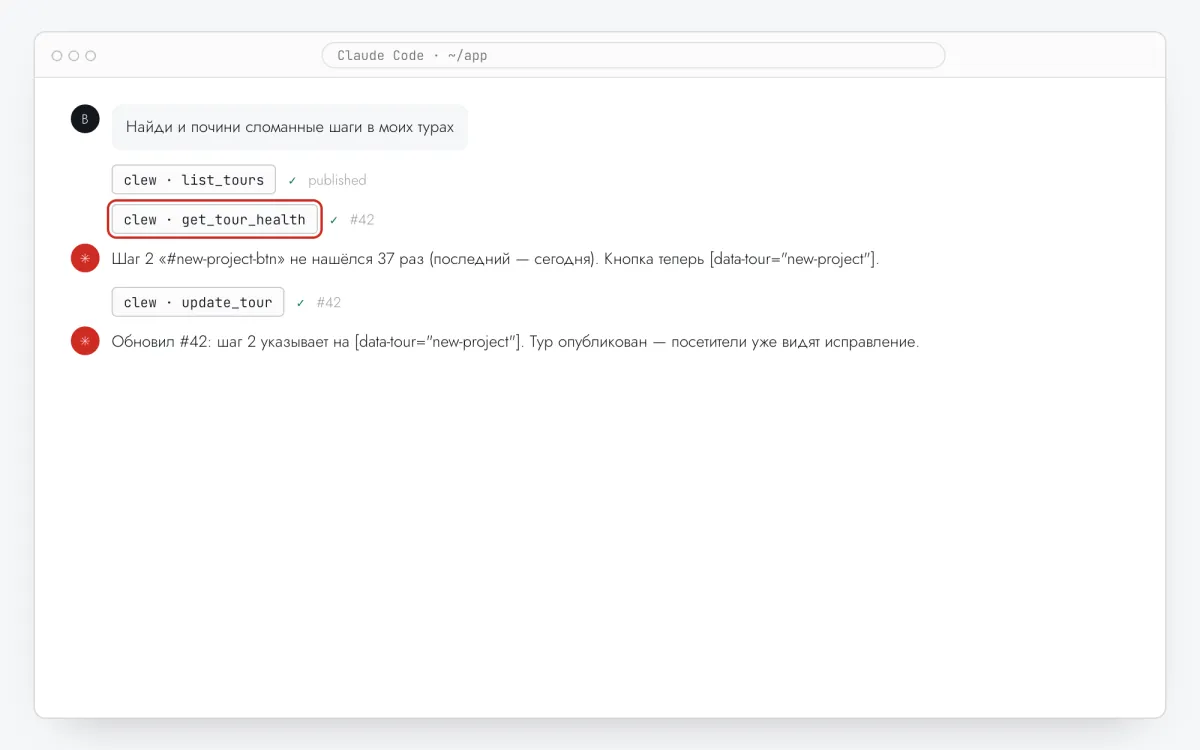This screenshot has height=750, width=1200.
Task: Open the clew · list_tours tool call
Action: pos(194,180)
